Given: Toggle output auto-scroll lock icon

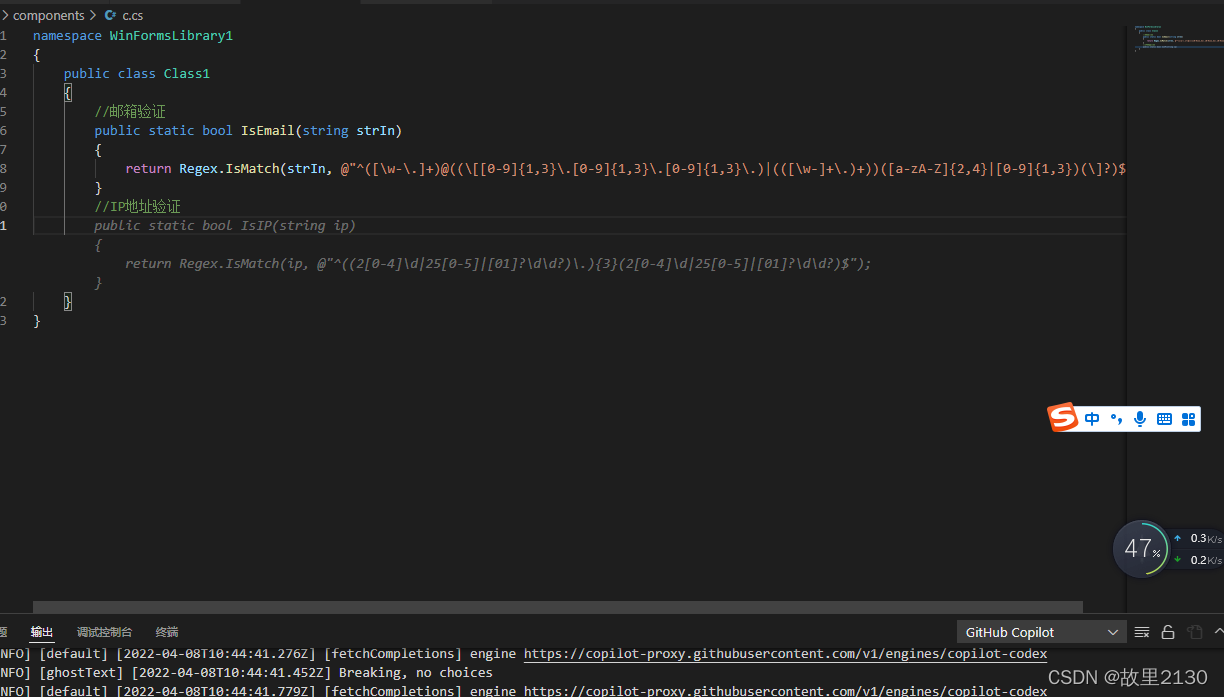Looking at the screenshot, I should point(1168,632).
